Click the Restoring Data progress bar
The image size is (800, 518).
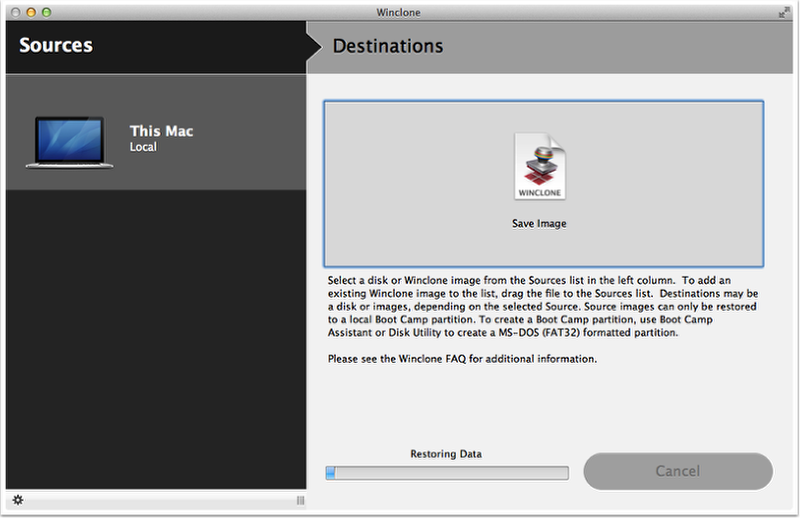click(446, 473)
